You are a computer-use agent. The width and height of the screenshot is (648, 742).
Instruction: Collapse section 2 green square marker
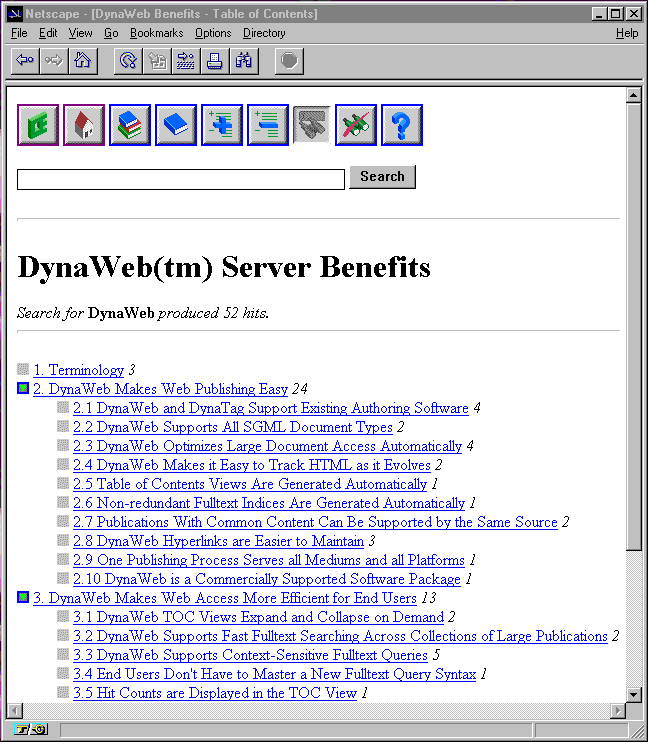point(23,388)
